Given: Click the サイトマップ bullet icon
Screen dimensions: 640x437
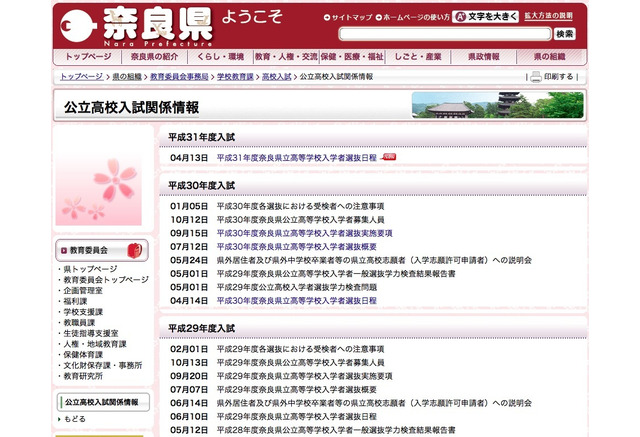Looking at the screenshot, I should point(327,18).
